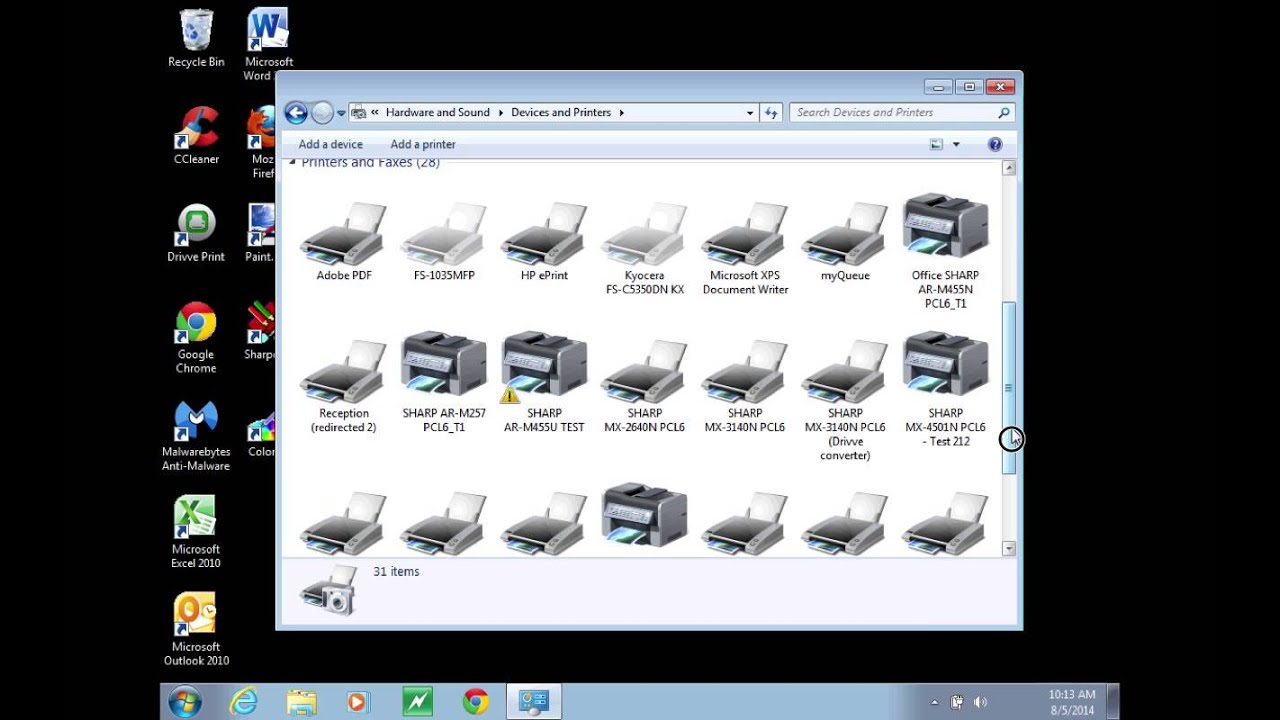Select SHARP MX-4501N PCL6 Test 212 printer
The height and width of the screenshot is (720, 1280).
coord(945,390)
